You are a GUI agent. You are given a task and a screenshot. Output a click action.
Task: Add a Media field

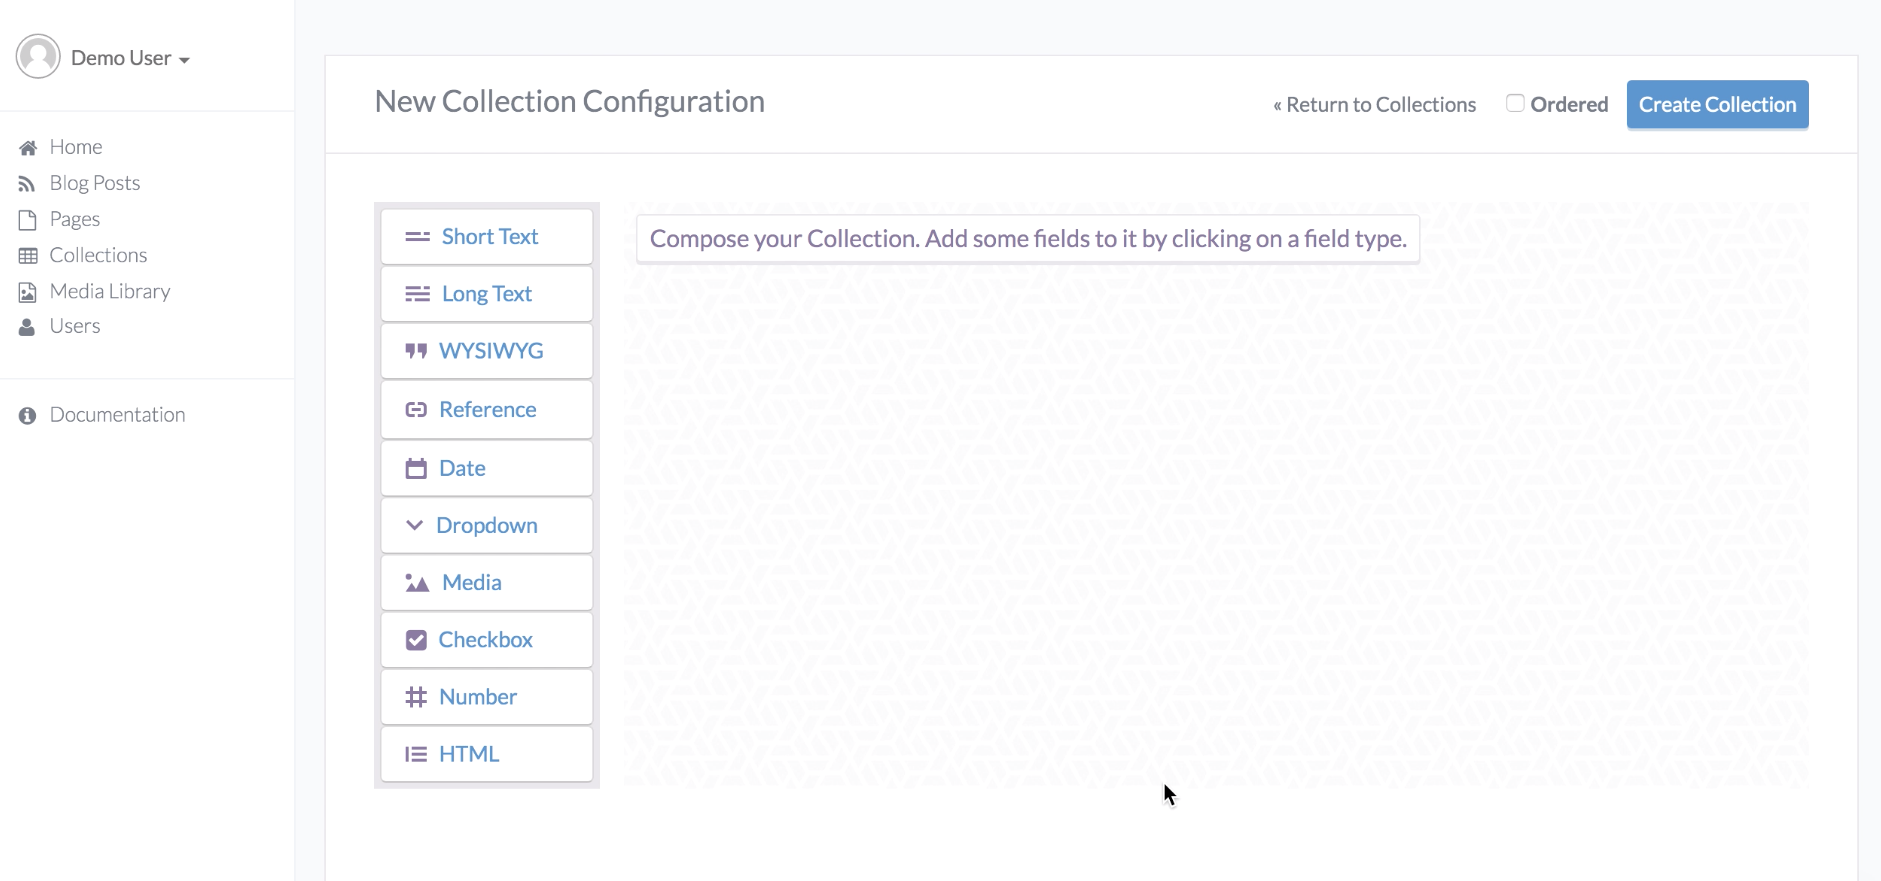tap(487, 583)
